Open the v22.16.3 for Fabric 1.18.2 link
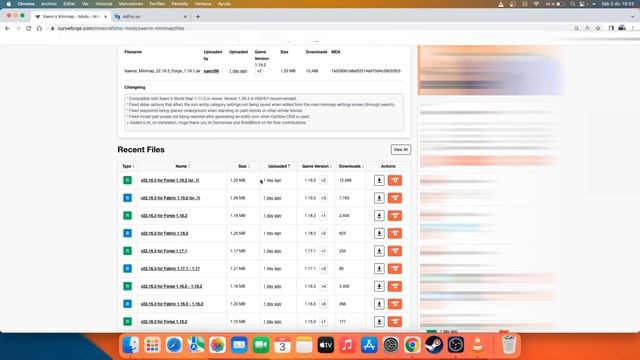Viewport: 640px width, 360px height. coord(164,233)
